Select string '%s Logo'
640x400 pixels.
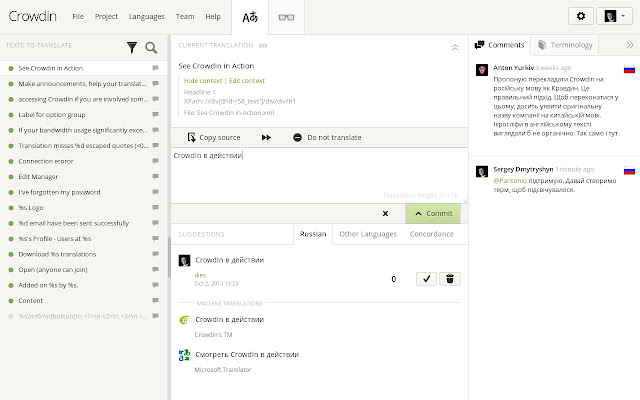[x=84, y=208]
